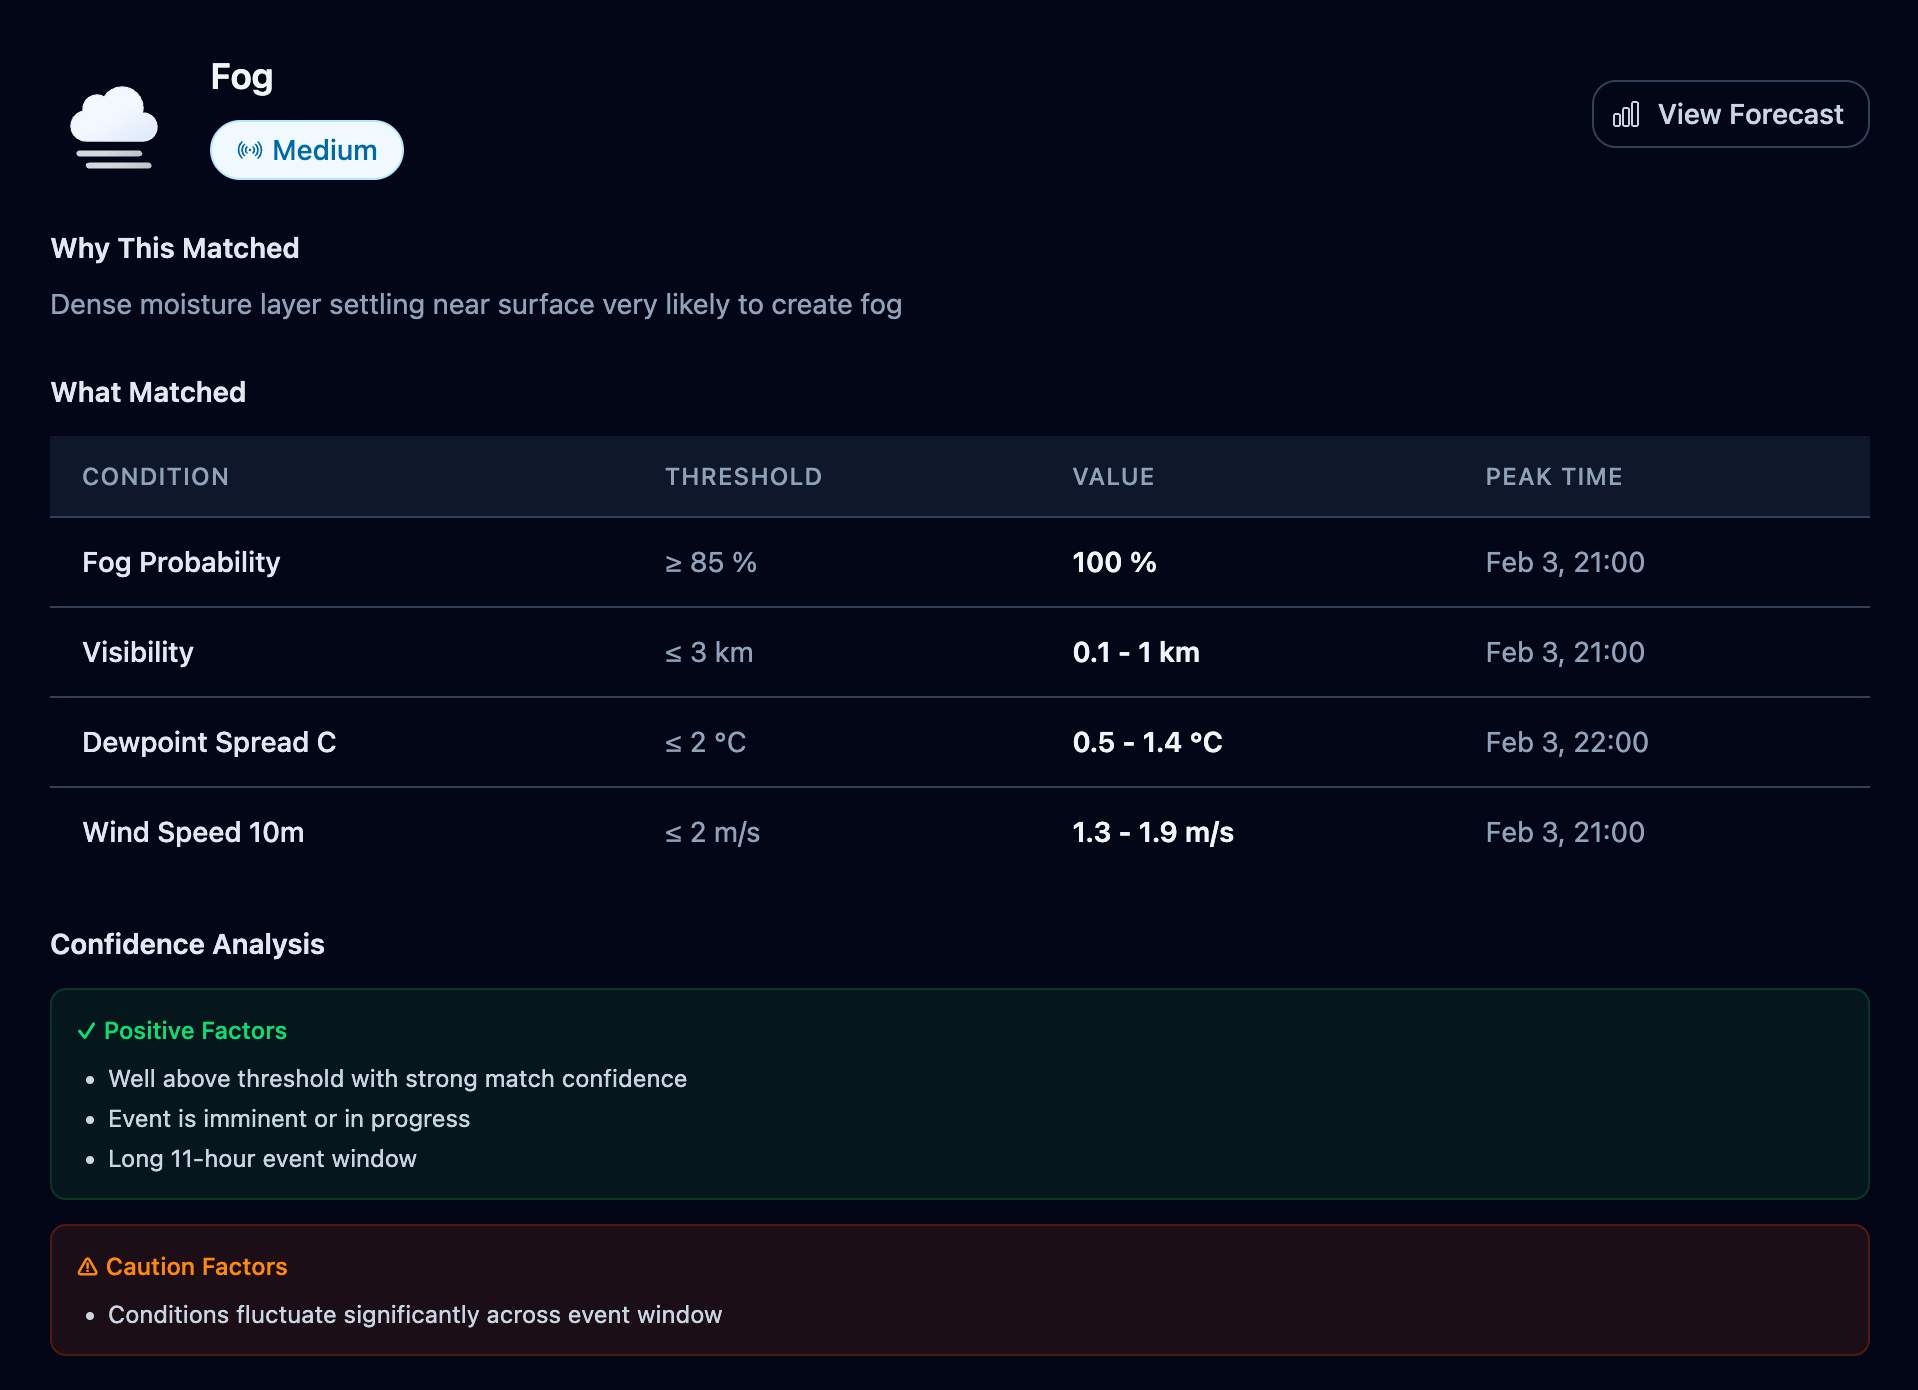Select the Condition column header
1918x1390 pixels.
point(155,477)
